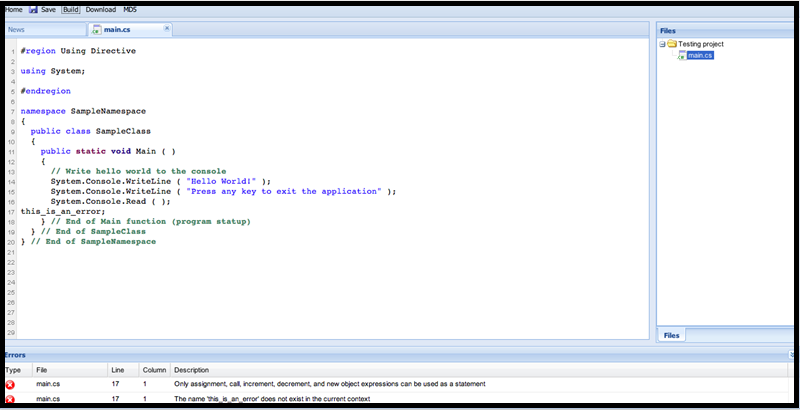The height and width of the screenshot is (410, 800).
Task: Select the Files tab at panel bottom
Action: [x=671, y=336]
